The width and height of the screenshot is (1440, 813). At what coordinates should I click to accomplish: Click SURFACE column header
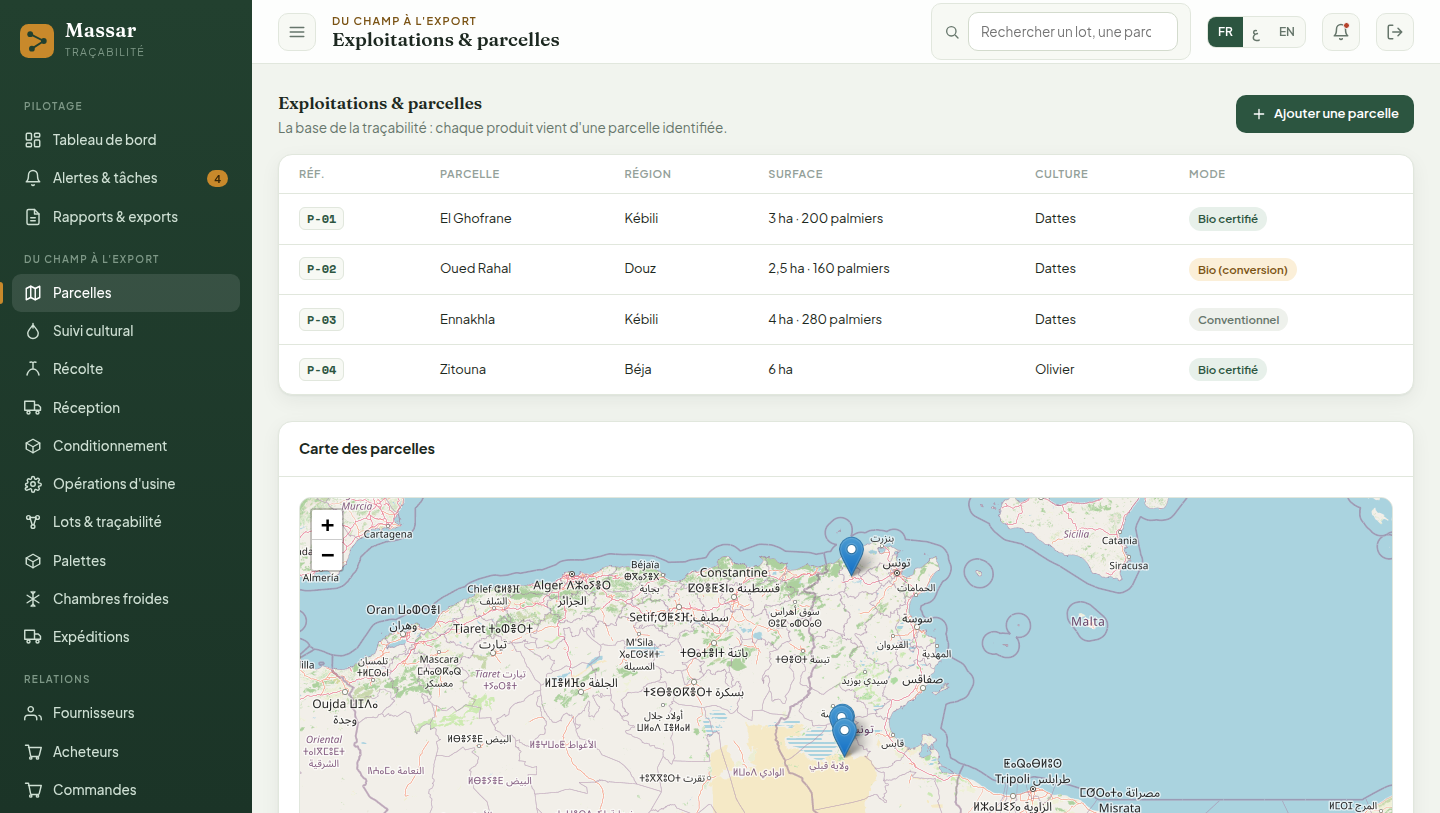[x=795, y=174]
